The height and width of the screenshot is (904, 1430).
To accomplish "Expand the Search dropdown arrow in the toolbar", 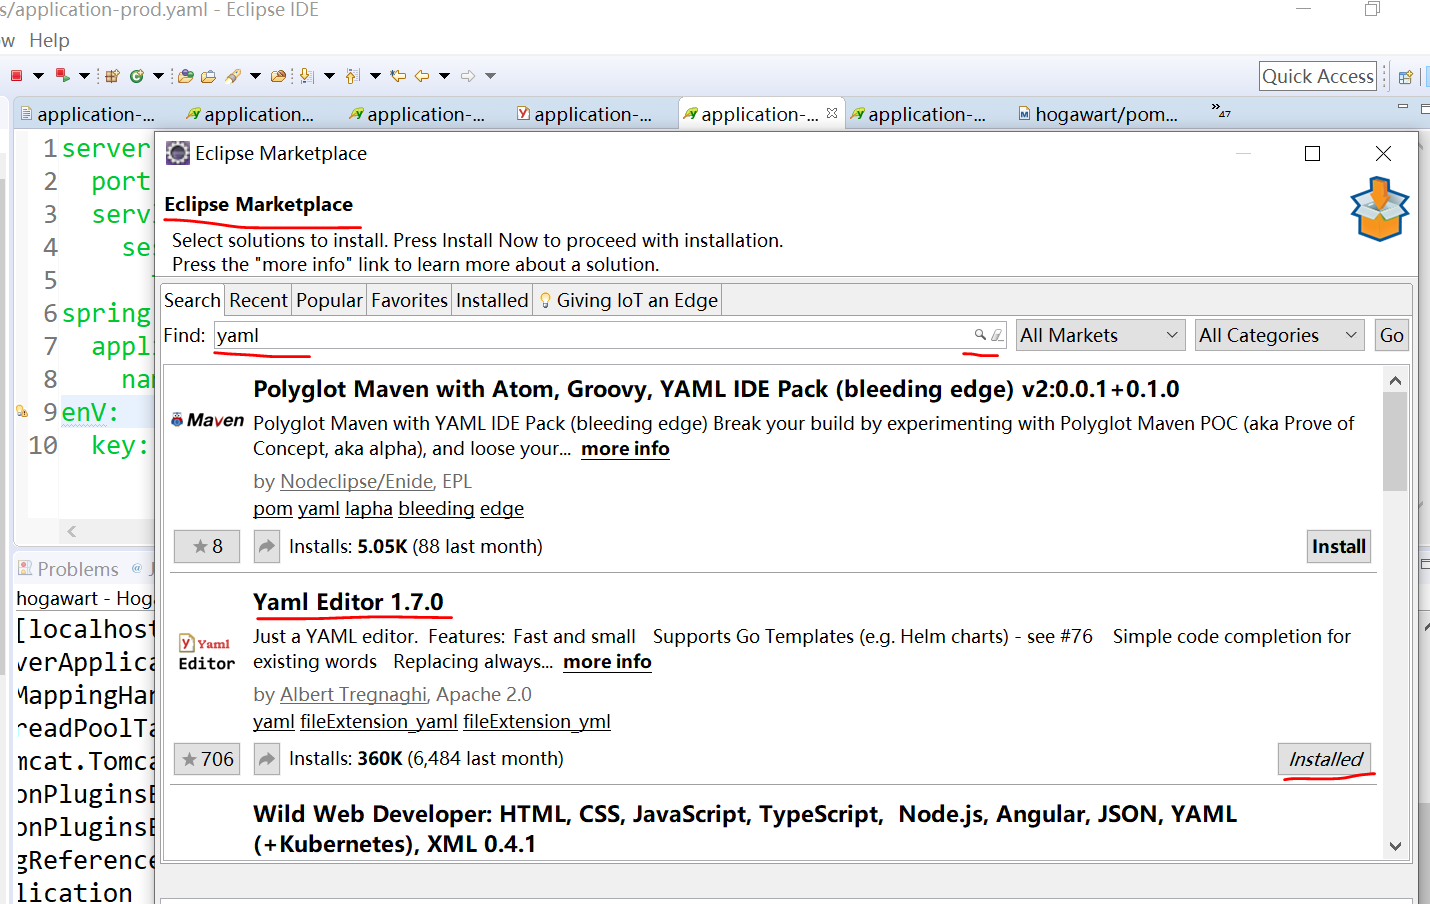I will click(255, 76).
